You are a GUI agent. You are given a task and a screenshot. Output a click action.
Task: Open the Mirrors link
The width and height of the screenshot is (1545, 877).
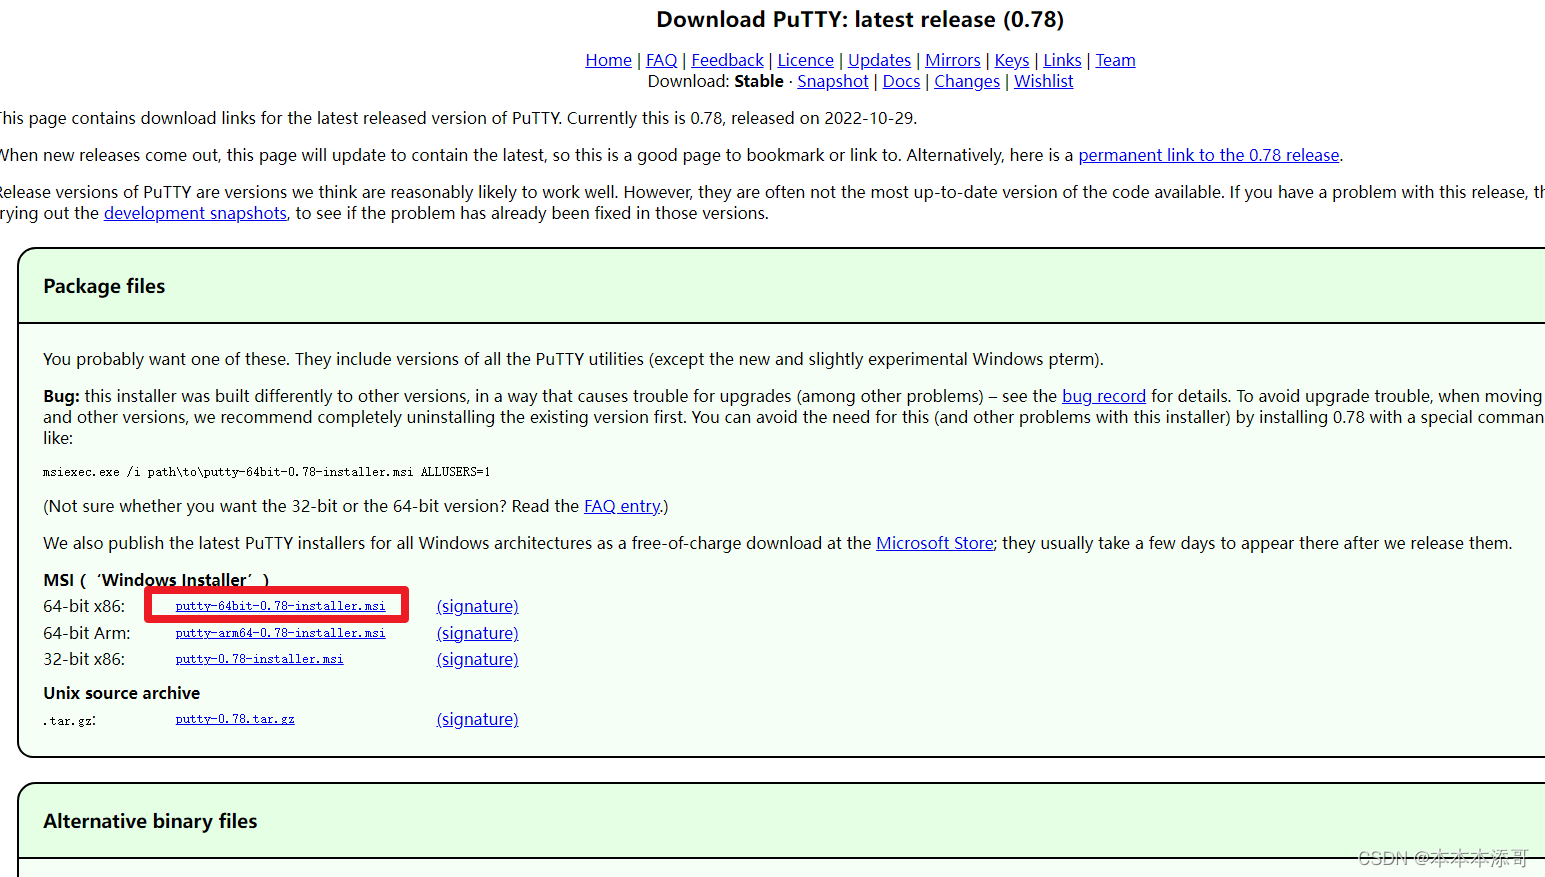(952, 60)
